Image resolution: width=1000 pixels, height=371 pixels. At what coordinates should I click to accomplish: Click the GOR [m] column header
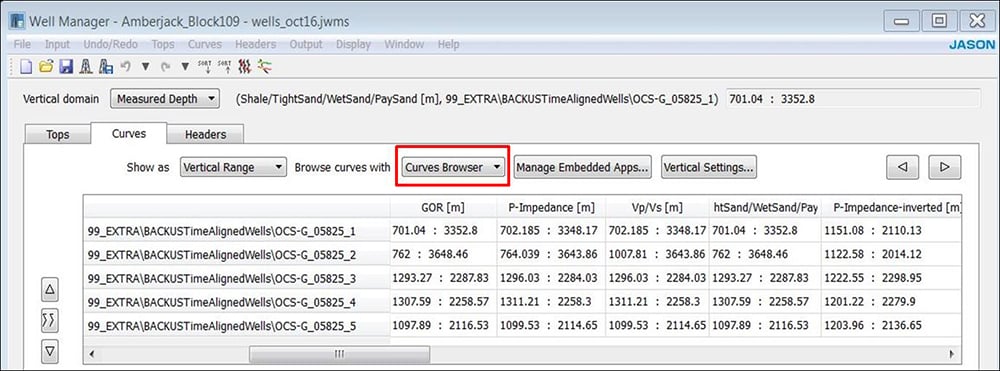click(443, 208)
